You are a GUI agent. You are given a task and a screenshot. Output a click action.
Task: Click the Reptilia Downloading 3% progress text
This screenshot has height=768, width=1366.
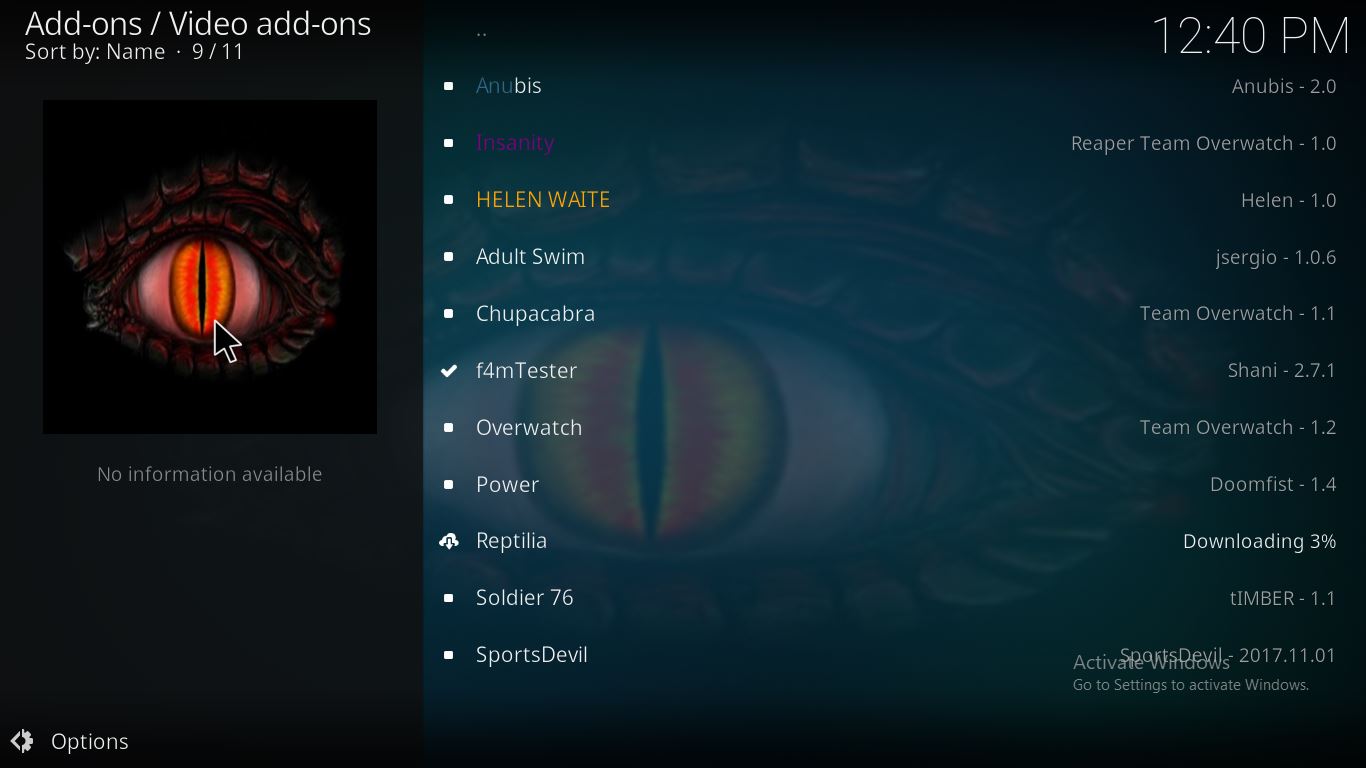tap(1259, 541)
